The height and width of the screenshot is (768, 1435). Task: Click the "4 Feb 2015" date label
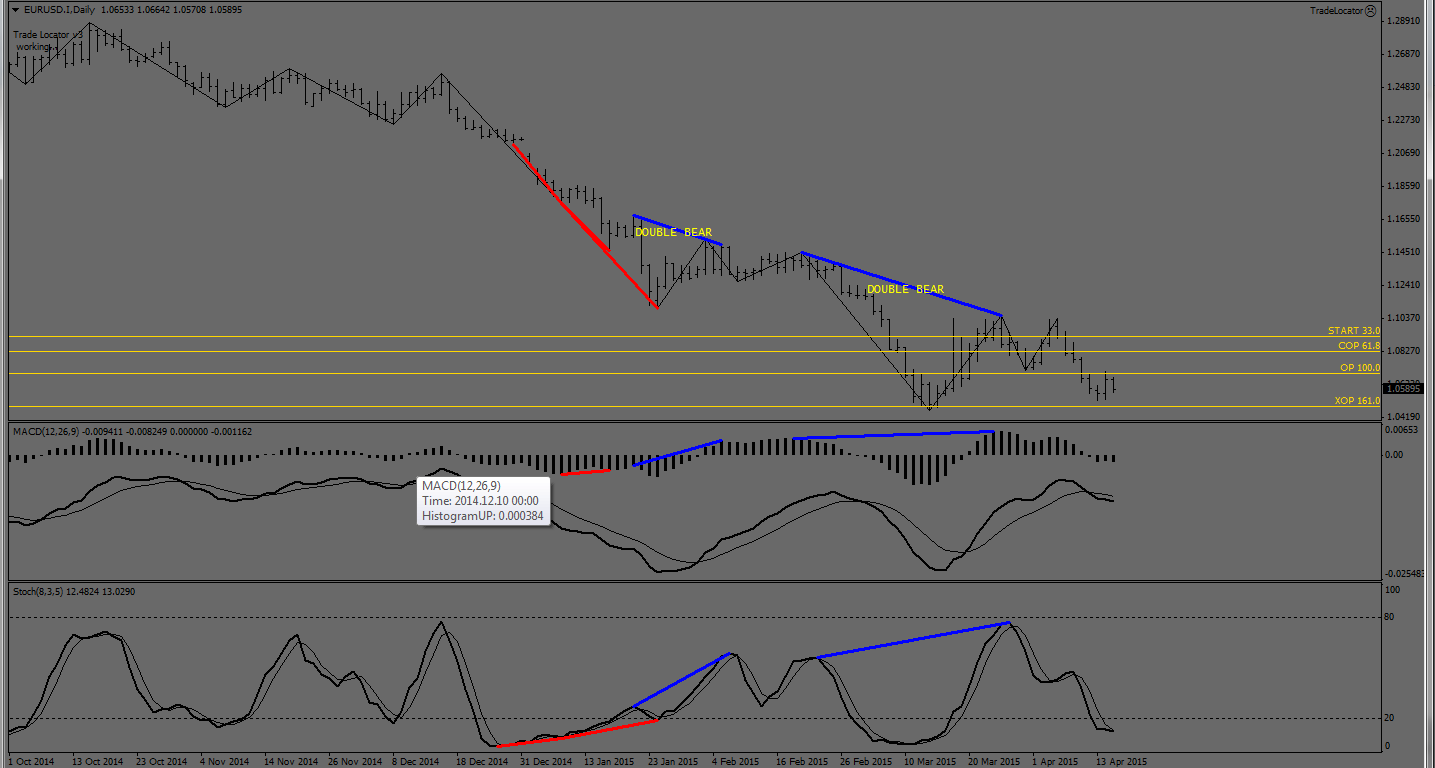tap(736, 761)
